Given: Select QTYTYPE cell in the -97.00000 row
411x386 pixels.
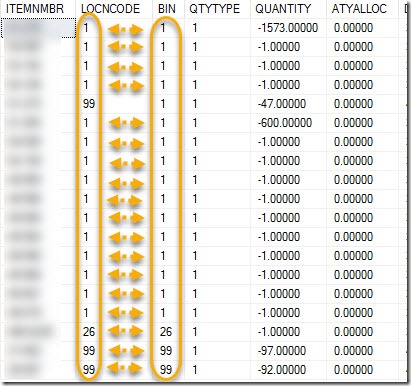Looking at the screenshot, I should tap(195, 351).
